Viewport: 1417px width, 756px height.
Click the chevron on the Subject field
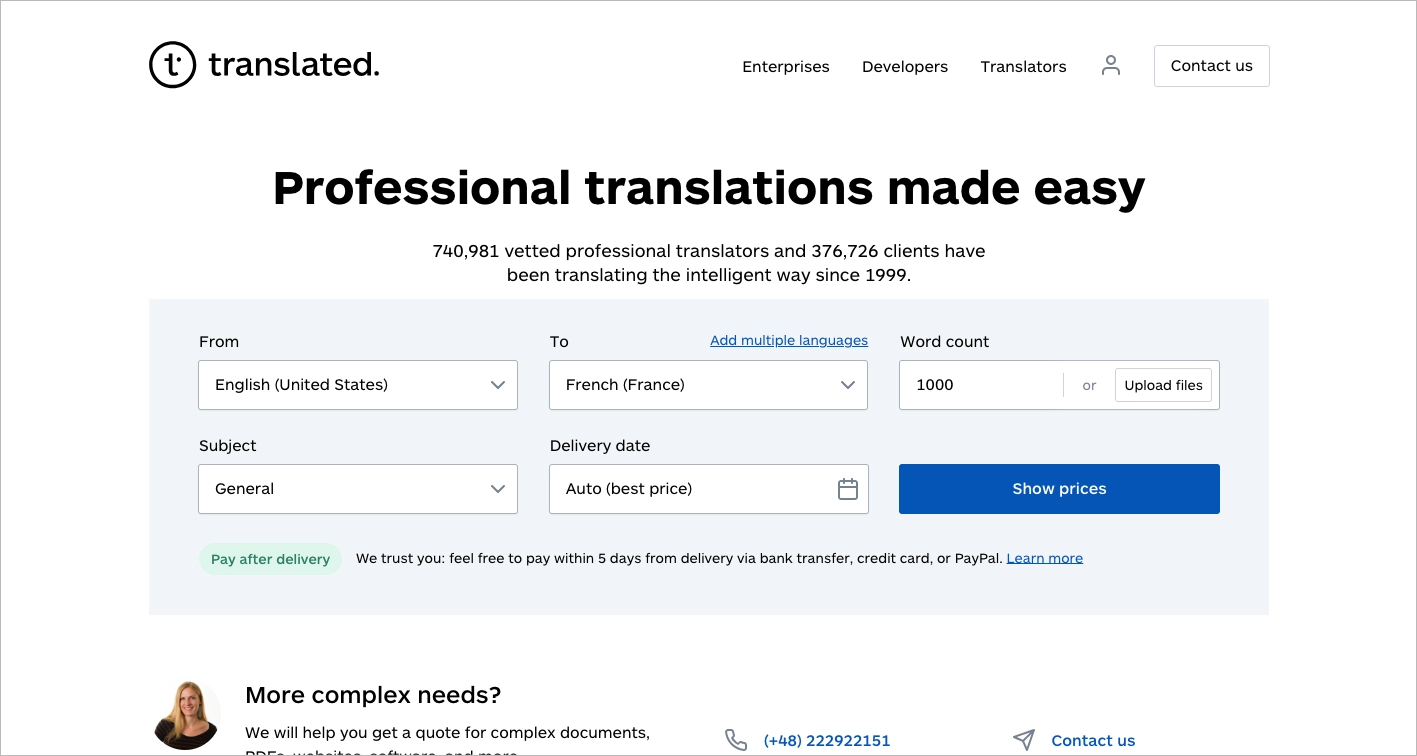(497, 489)
